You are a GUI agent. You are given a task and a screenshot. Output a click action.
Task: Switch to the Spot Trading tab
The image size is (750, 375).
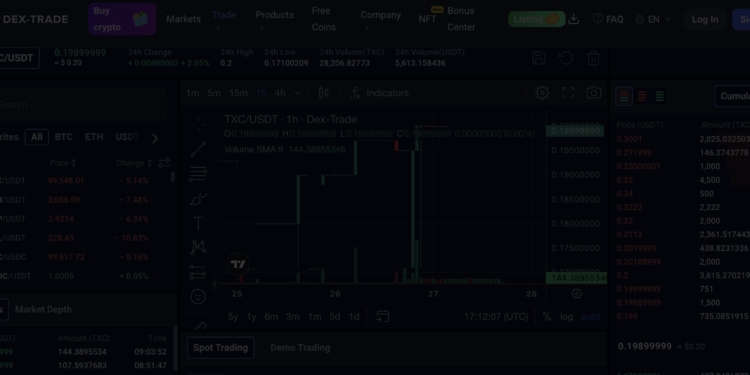221,348
